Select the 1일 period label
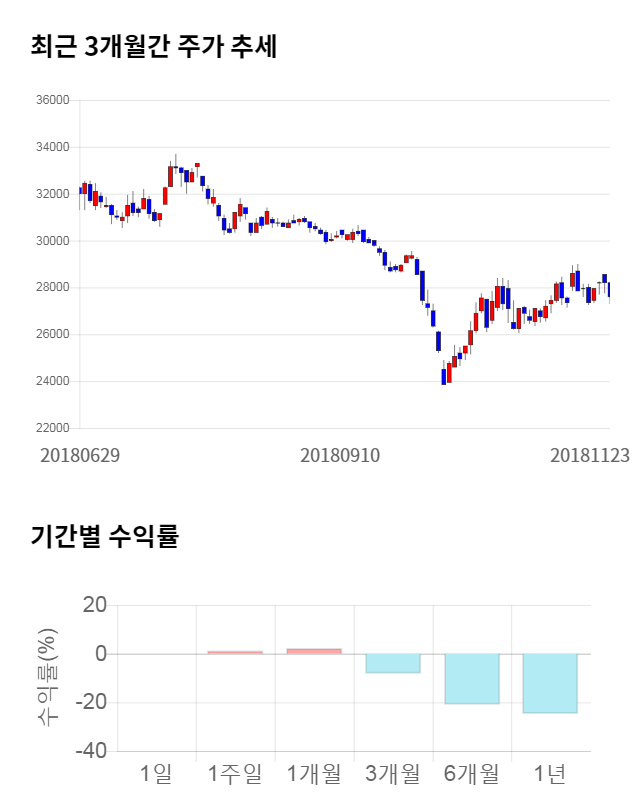Screen dimensions: 640x810 coord(157,773)
